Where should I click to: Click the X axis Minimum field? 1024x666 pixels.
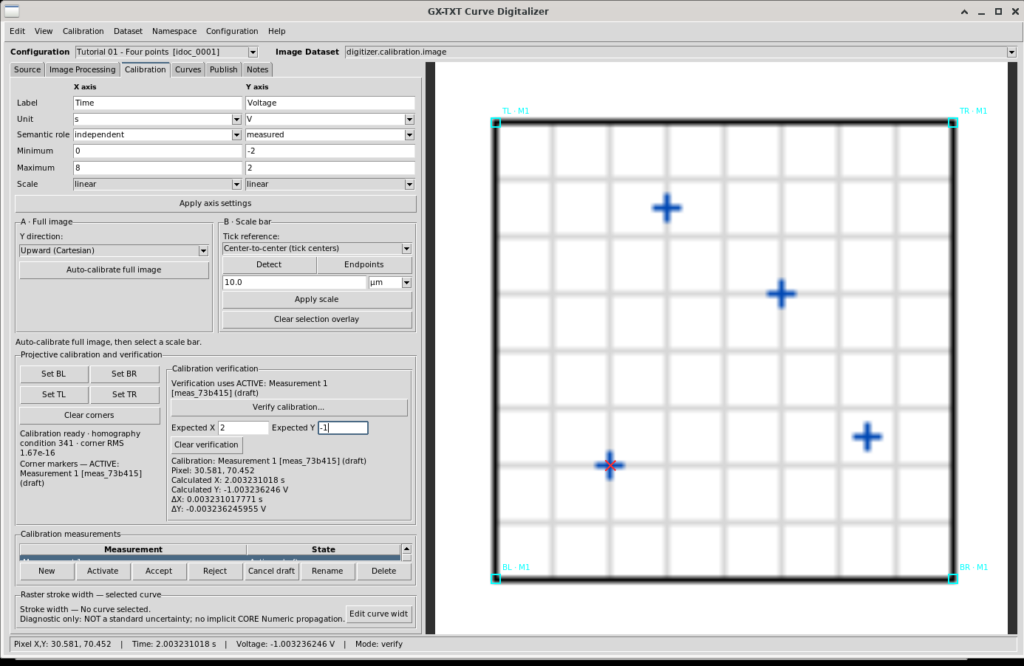click(157, 151)
